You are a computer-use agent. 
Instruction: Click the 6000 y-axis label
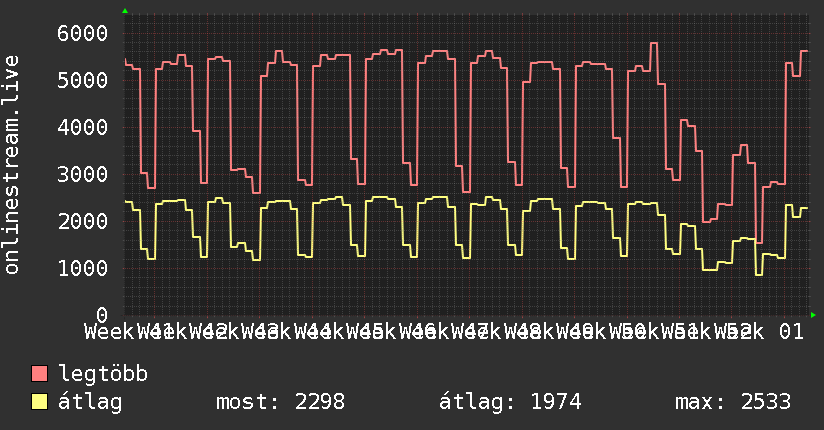83,34
